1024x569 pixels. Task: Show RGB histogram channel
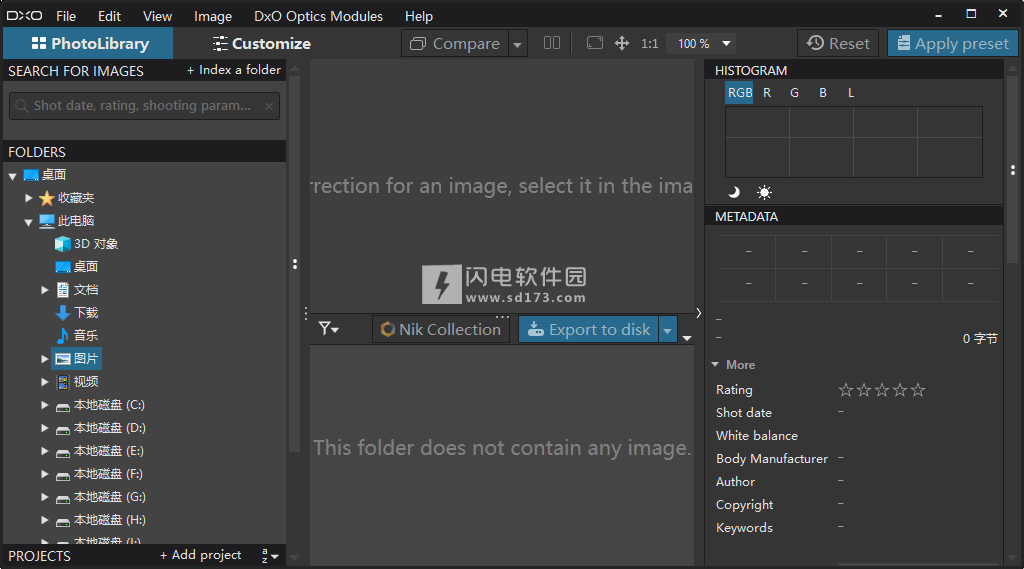click(739, 93)
